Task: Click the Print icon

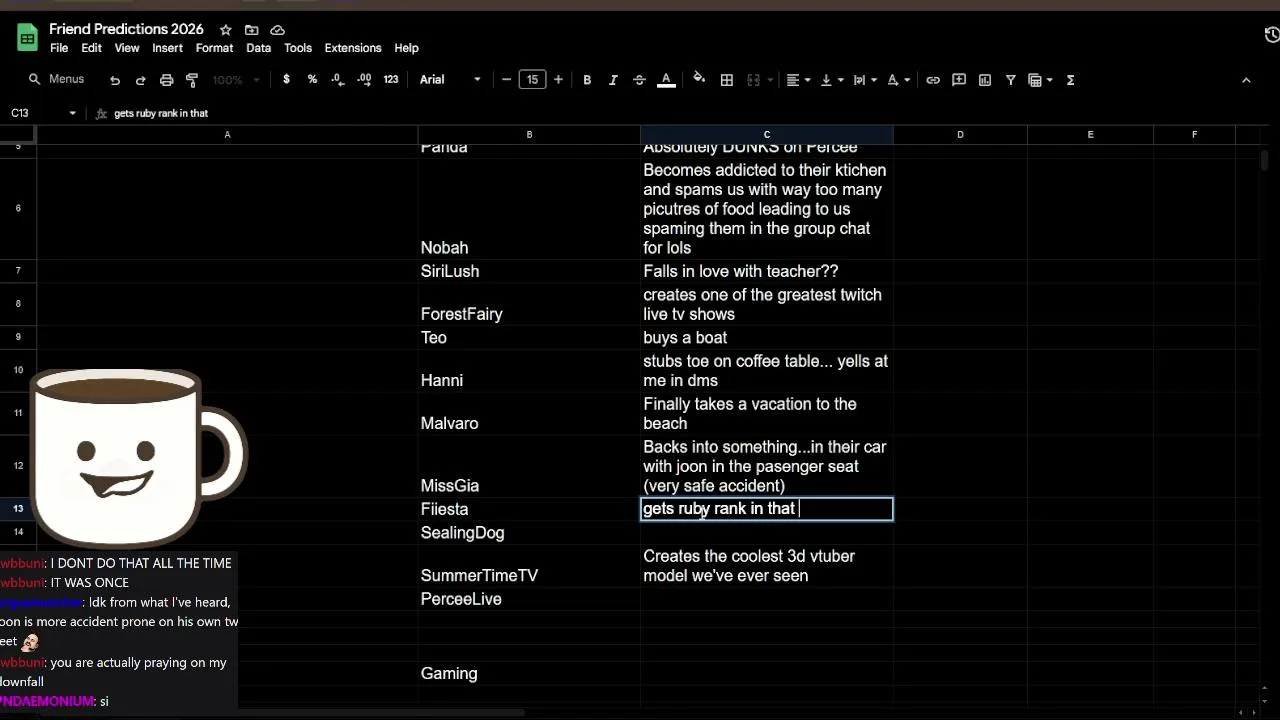Action: 166,80
